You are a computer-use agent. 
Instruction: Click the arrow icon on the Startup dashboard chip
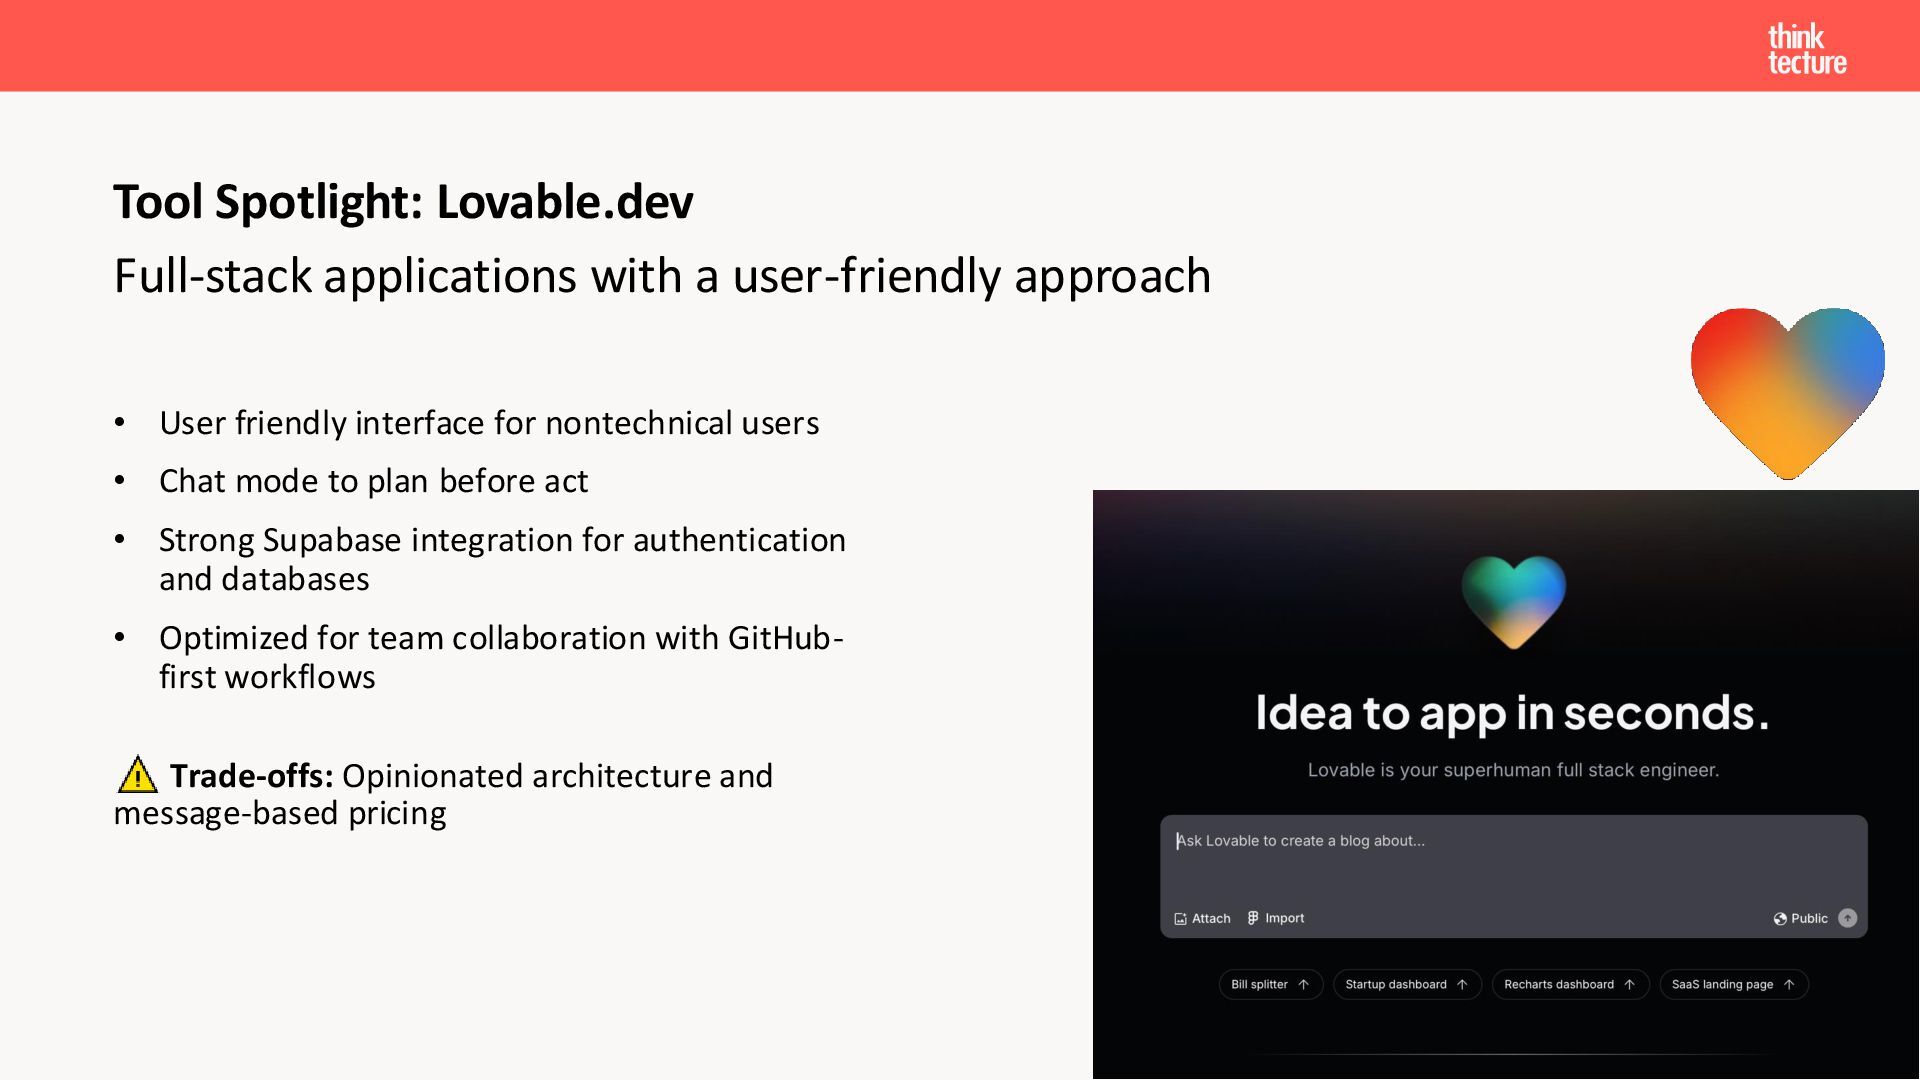(1462, 985)
